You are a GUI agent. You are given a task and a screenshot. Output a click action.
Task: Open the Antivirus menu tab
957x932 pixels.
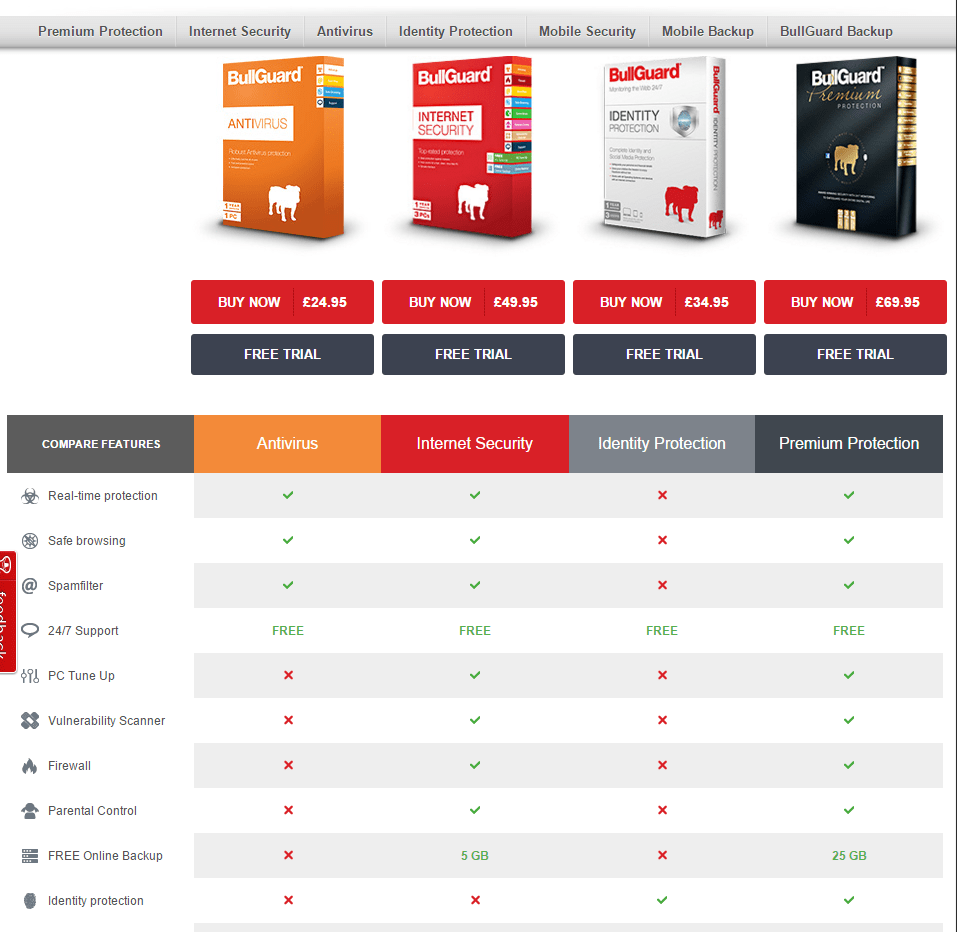pyautogui.click(x=345, y=31)
